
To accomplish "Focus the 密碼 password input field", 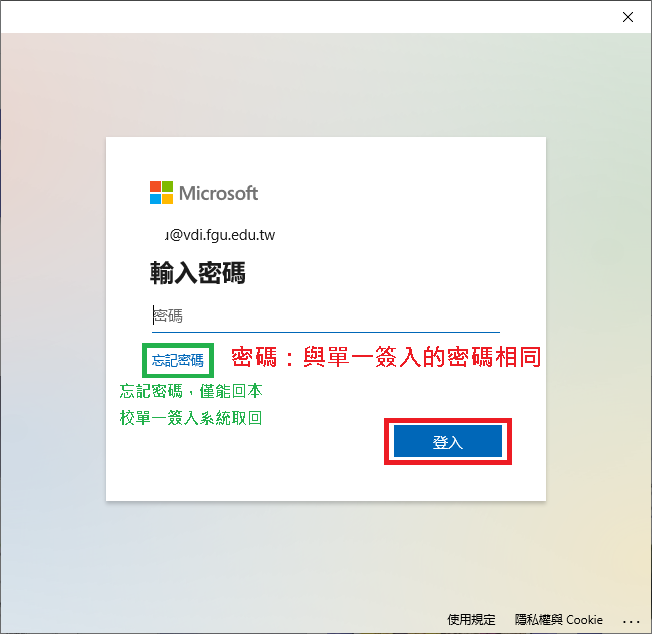I will pos(326,316).
